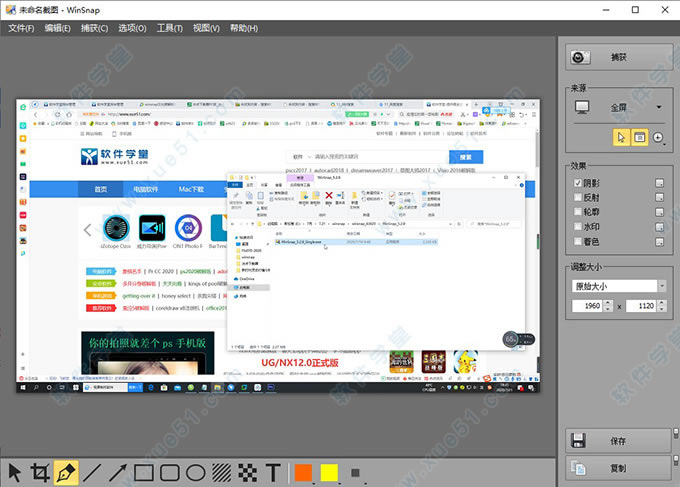Open settings for 阴影 effect
Screen dimensions: 680x487
coord(659,183)
